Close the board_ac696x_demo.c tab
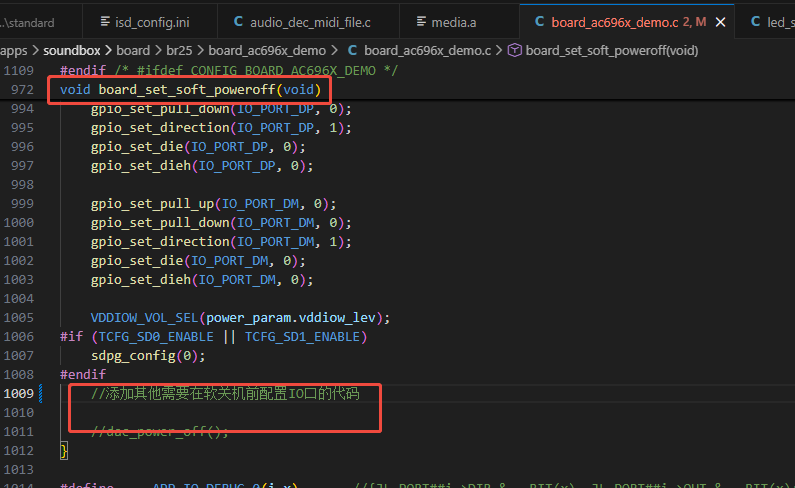The height and width of the screenshot is (488, 795). point(720,22)
